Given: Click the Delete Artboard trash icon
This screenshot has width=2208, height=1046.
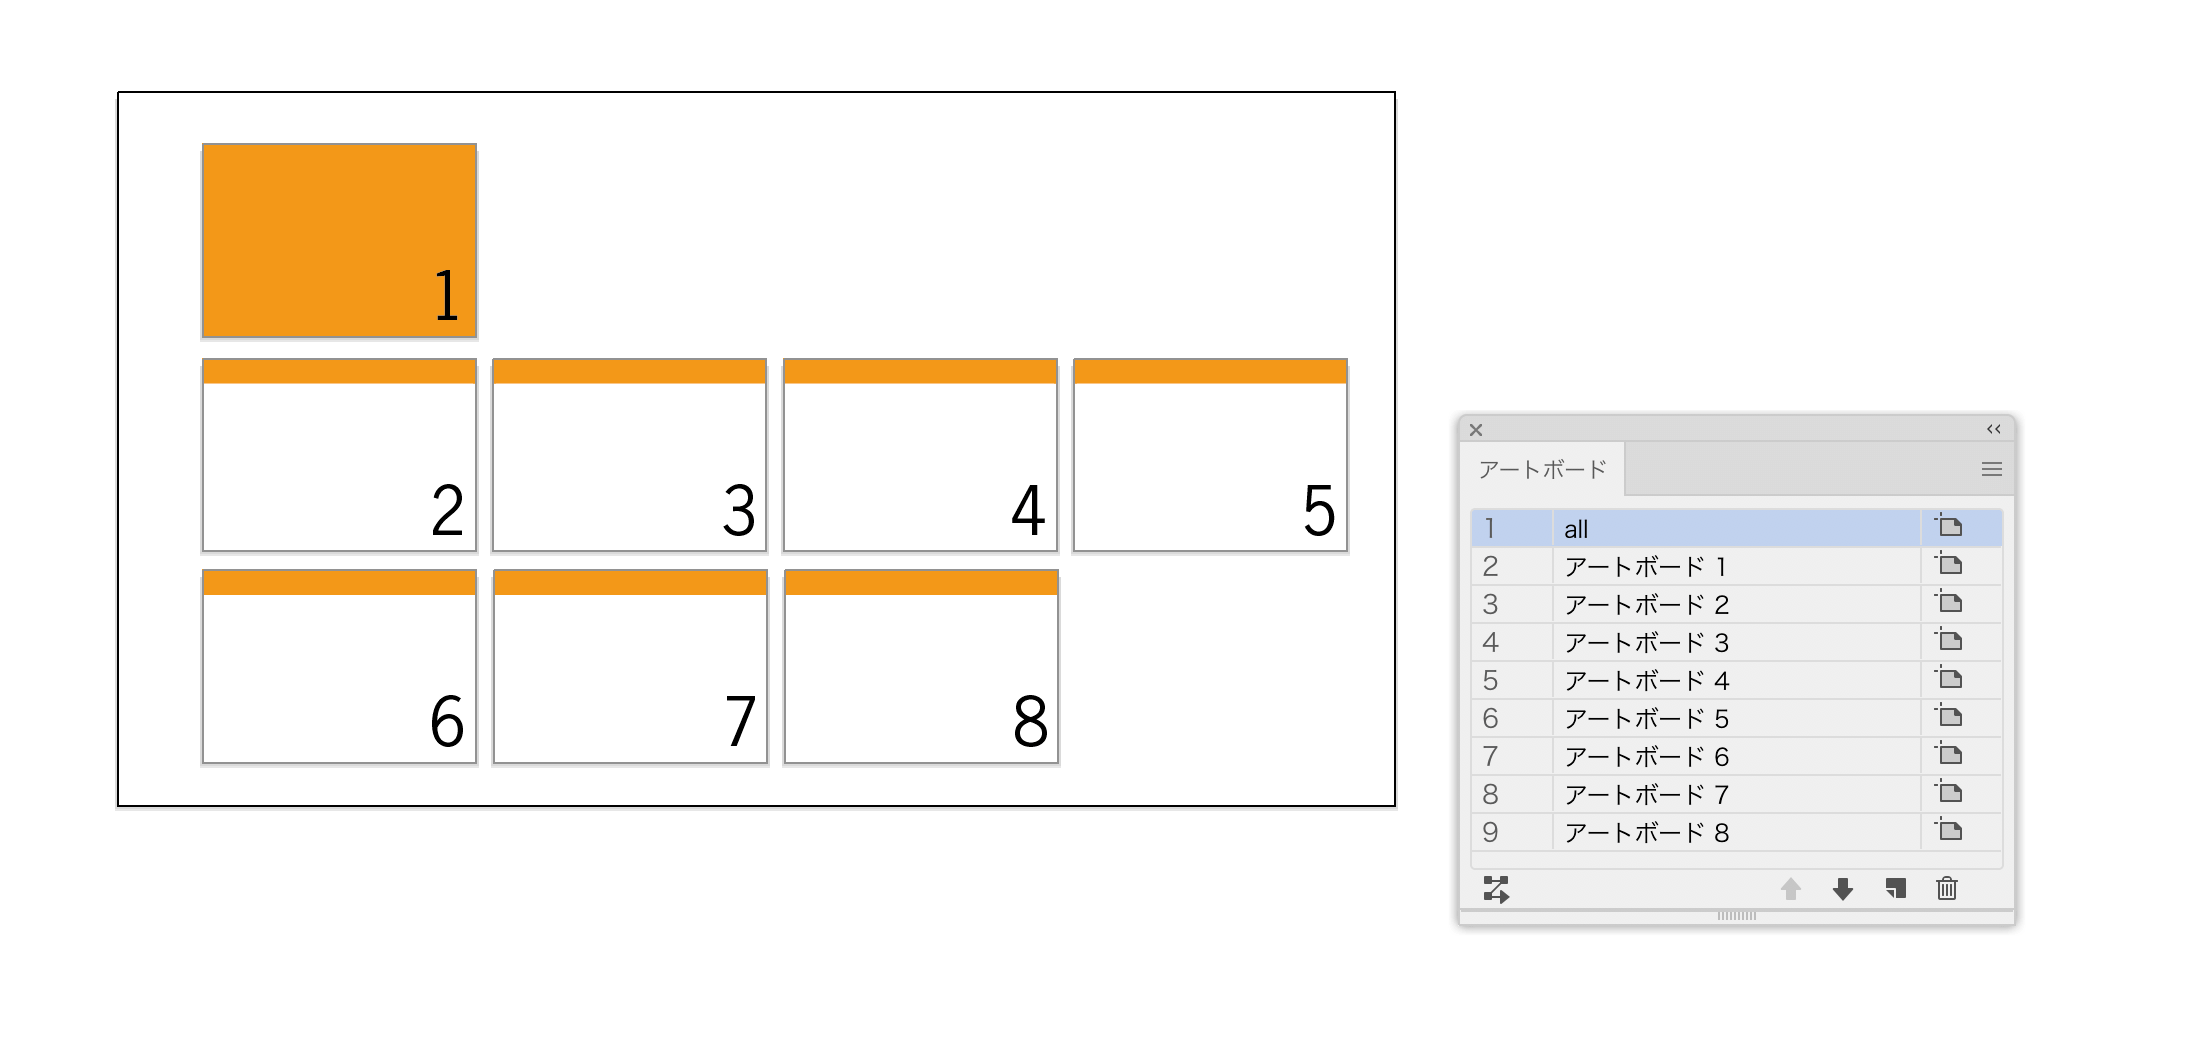Looking at the screenshot, I should pos(1947,888).
